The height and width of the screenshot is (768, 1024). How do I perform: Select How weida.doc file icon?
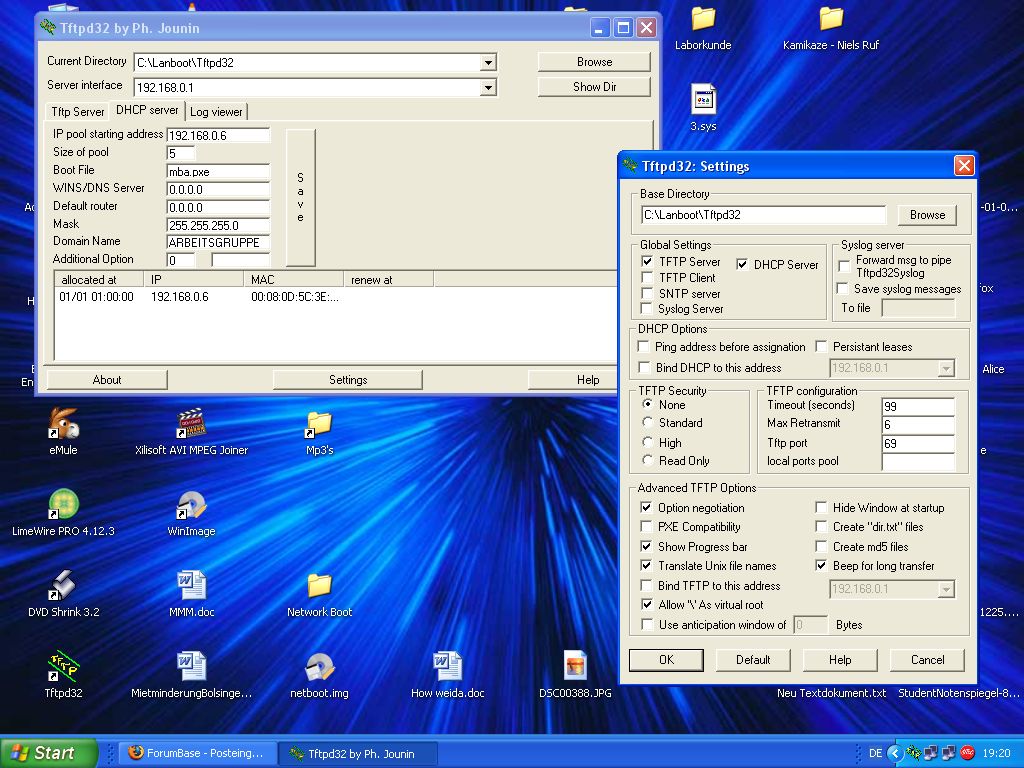[447, 667]
